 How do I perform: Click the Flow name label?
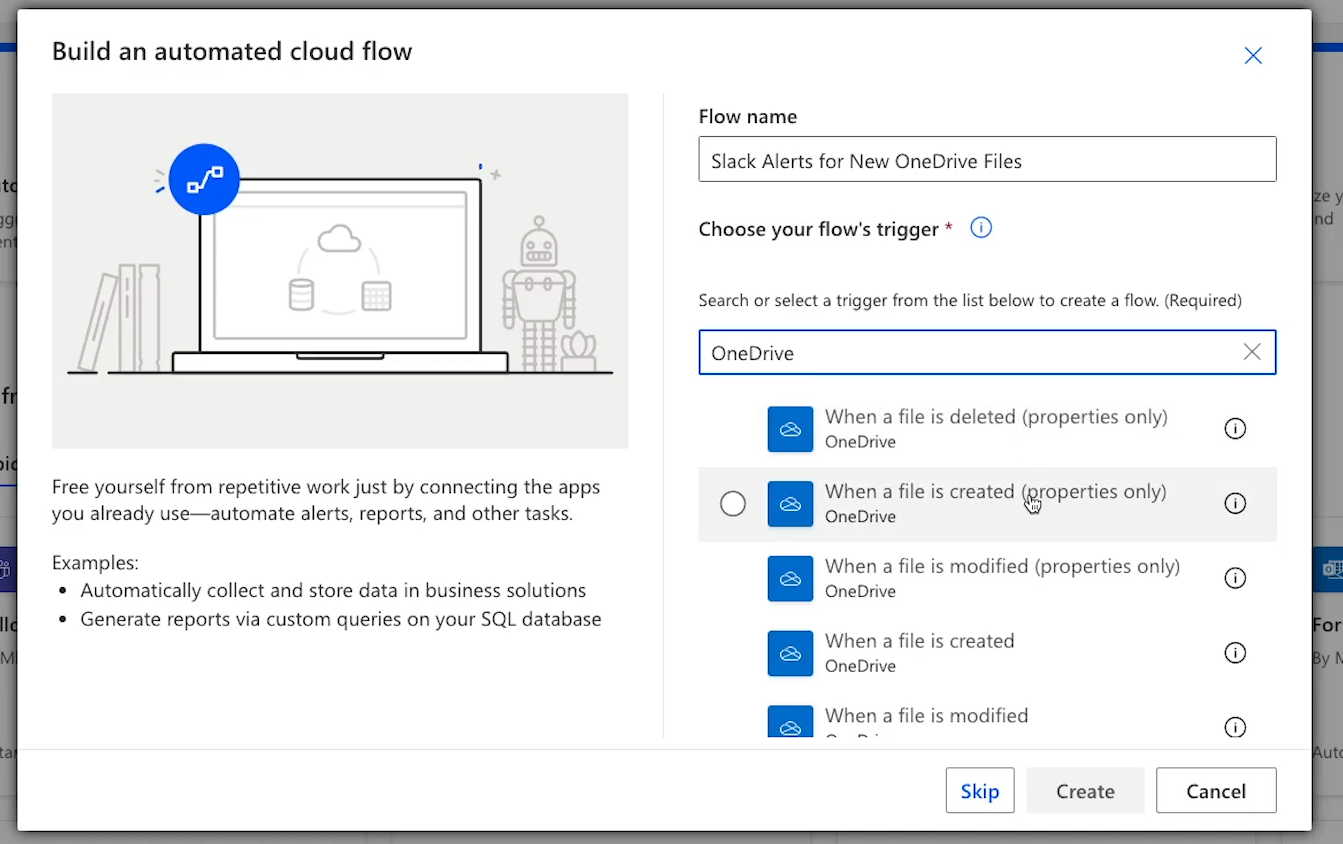pyautogui.click(x=748, y=116)
